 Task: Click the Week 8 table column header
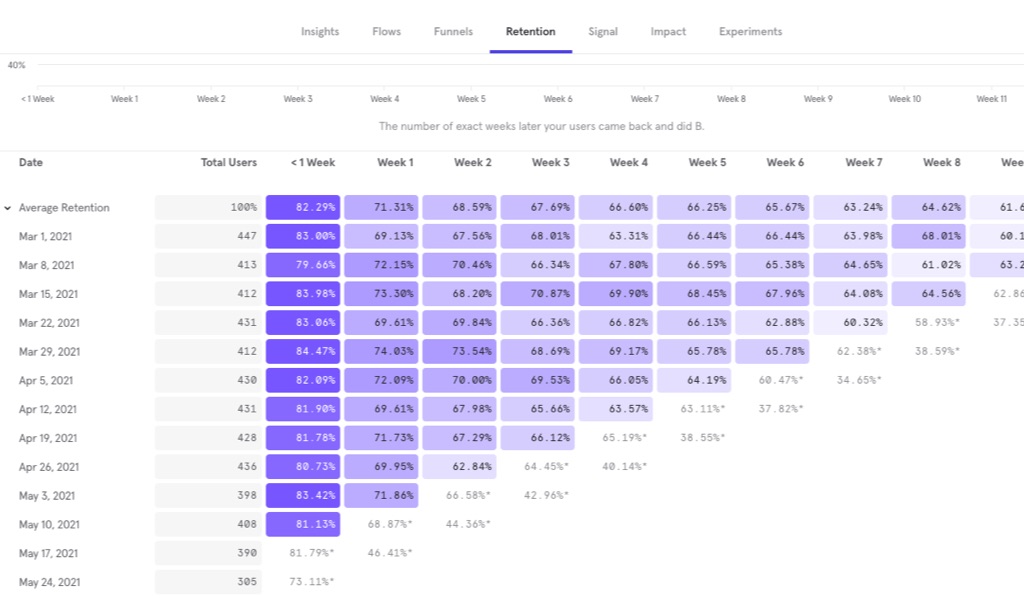click(941, 162)
